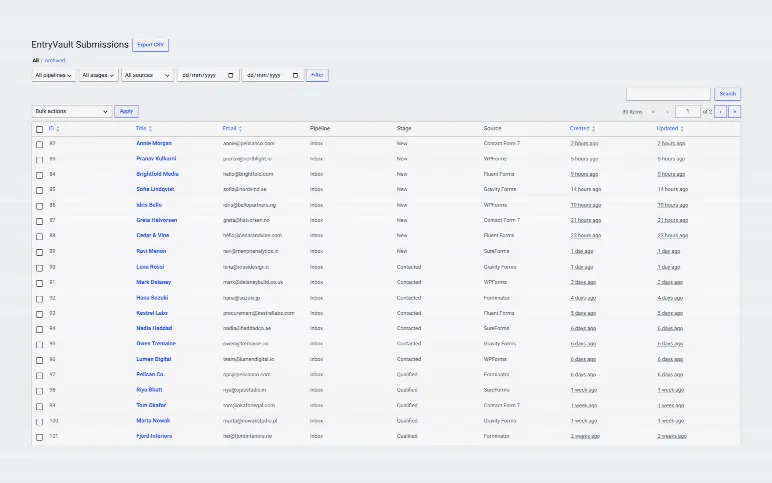This screenshot has height=483, width=772.
Task: Open the second date filter calendar picker
Action: pyautogui.click(x=295, y=75)
